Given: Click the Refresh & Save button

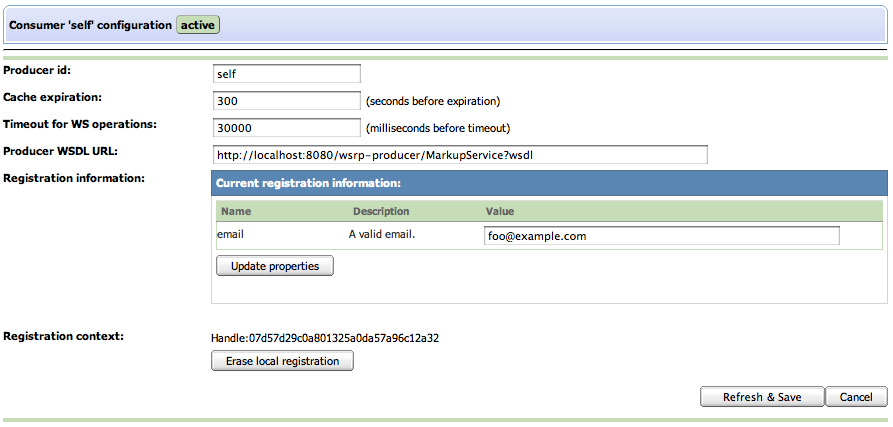Looking at the screenshot, I should click(762, 397).
